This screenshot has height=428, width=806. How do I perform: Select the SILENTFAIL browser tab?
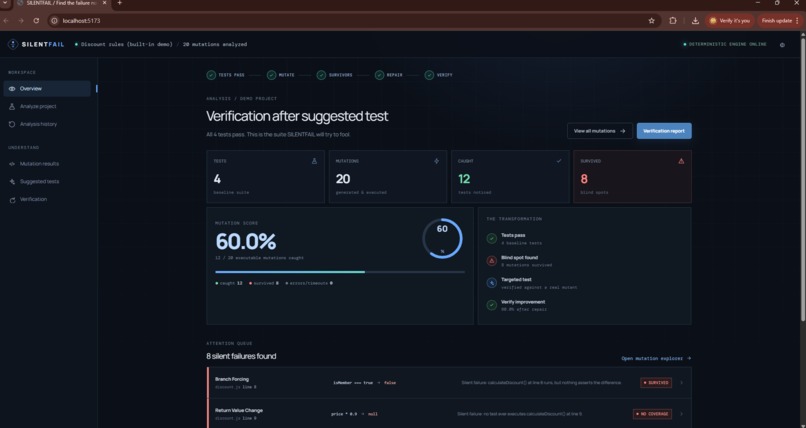(60, 3)
